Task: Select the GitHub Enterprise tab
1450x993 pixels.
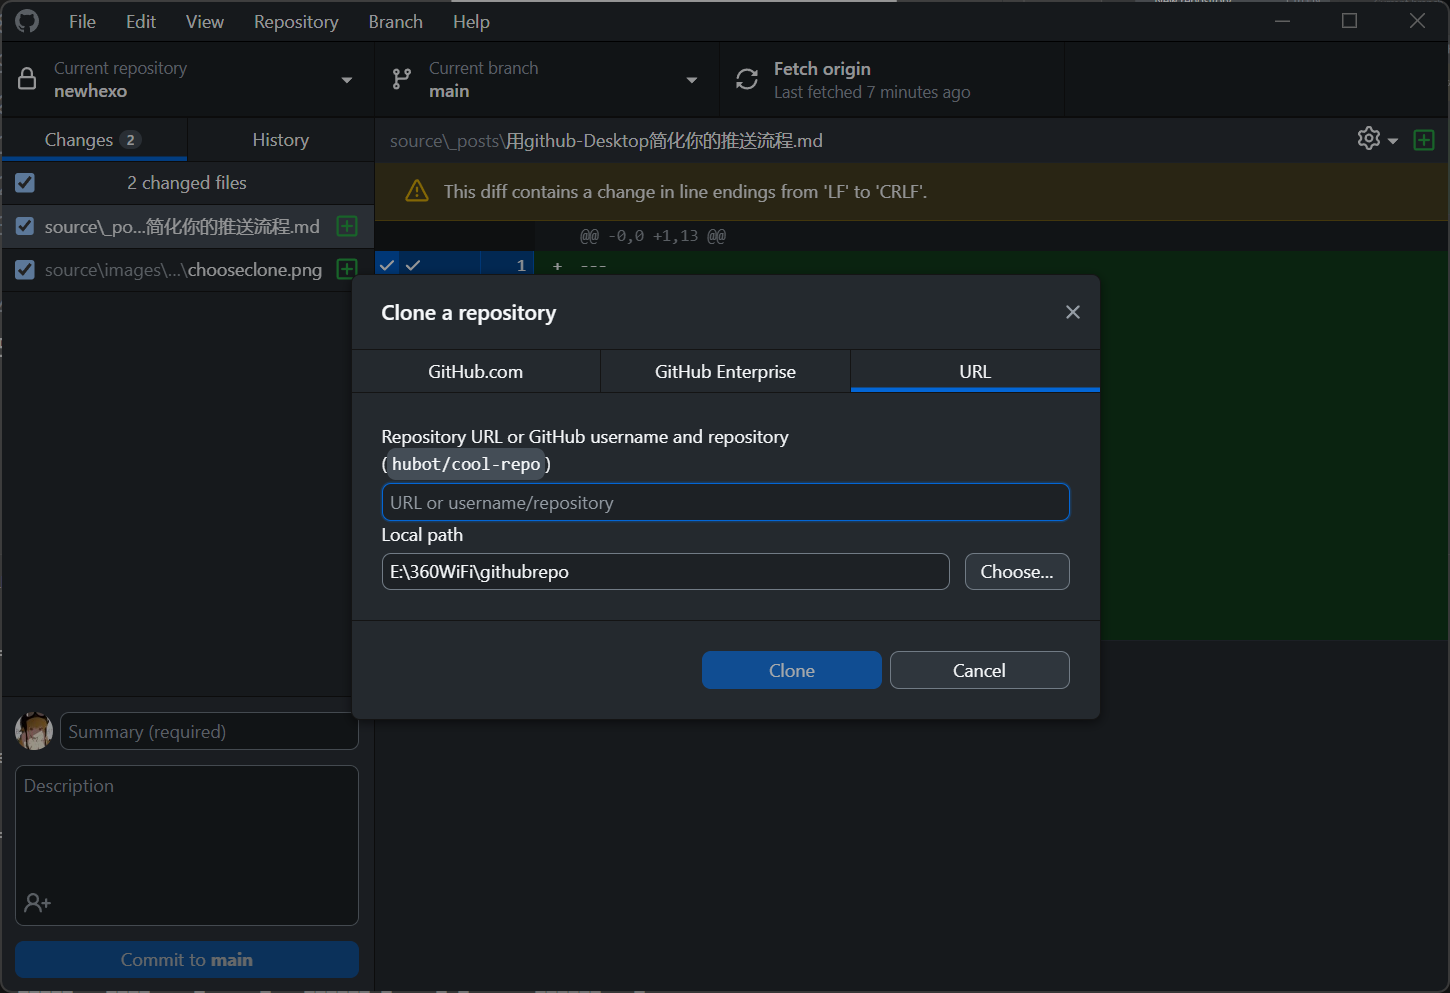Action: point(725,371)
